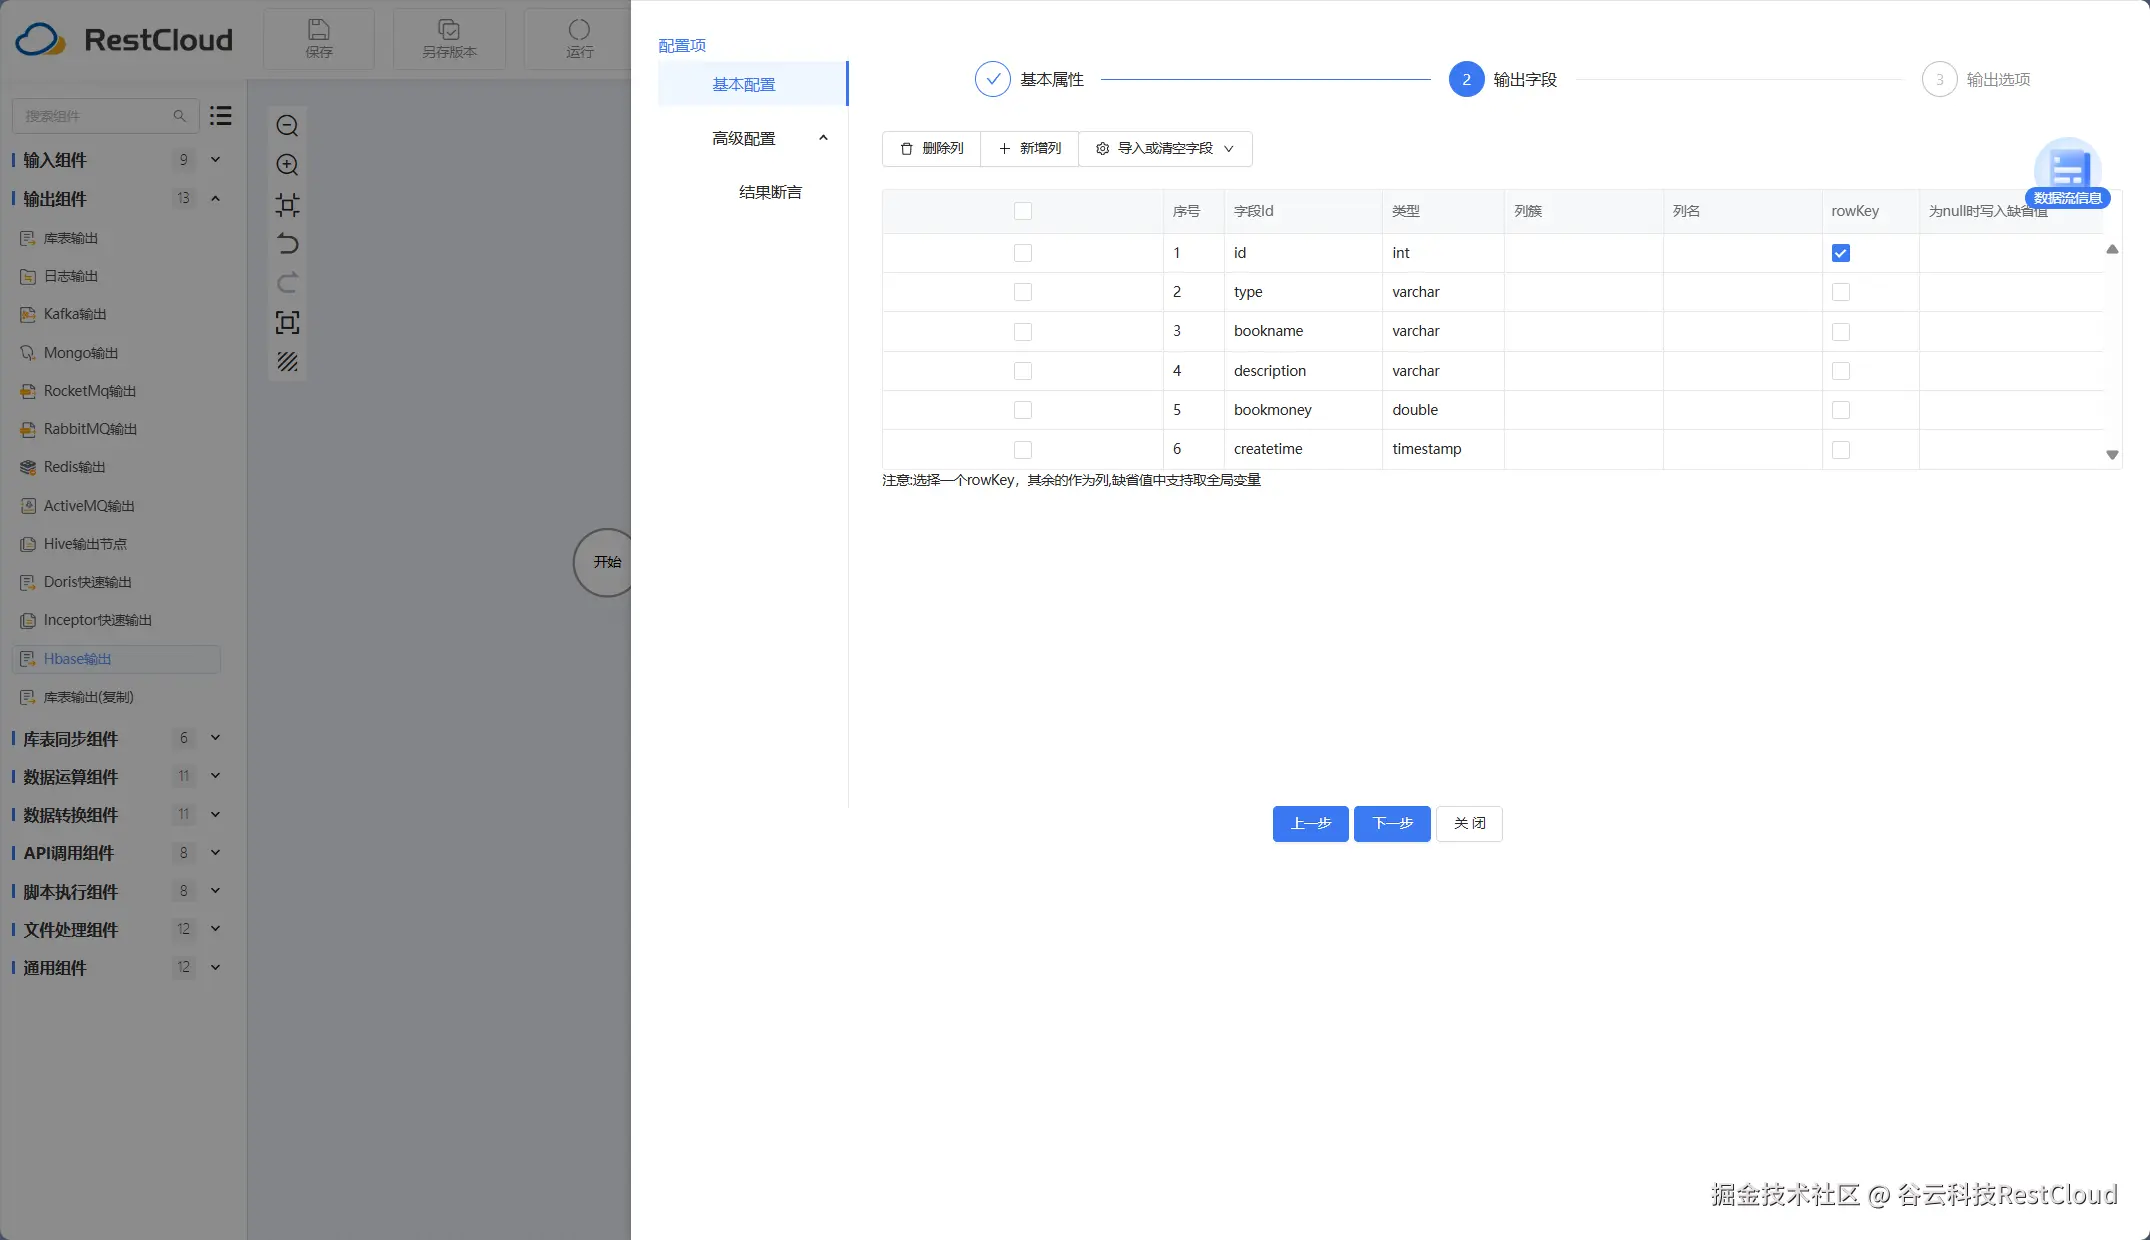
Task: Select the 基本配置 menu item
Action: [x=744, y=84]
